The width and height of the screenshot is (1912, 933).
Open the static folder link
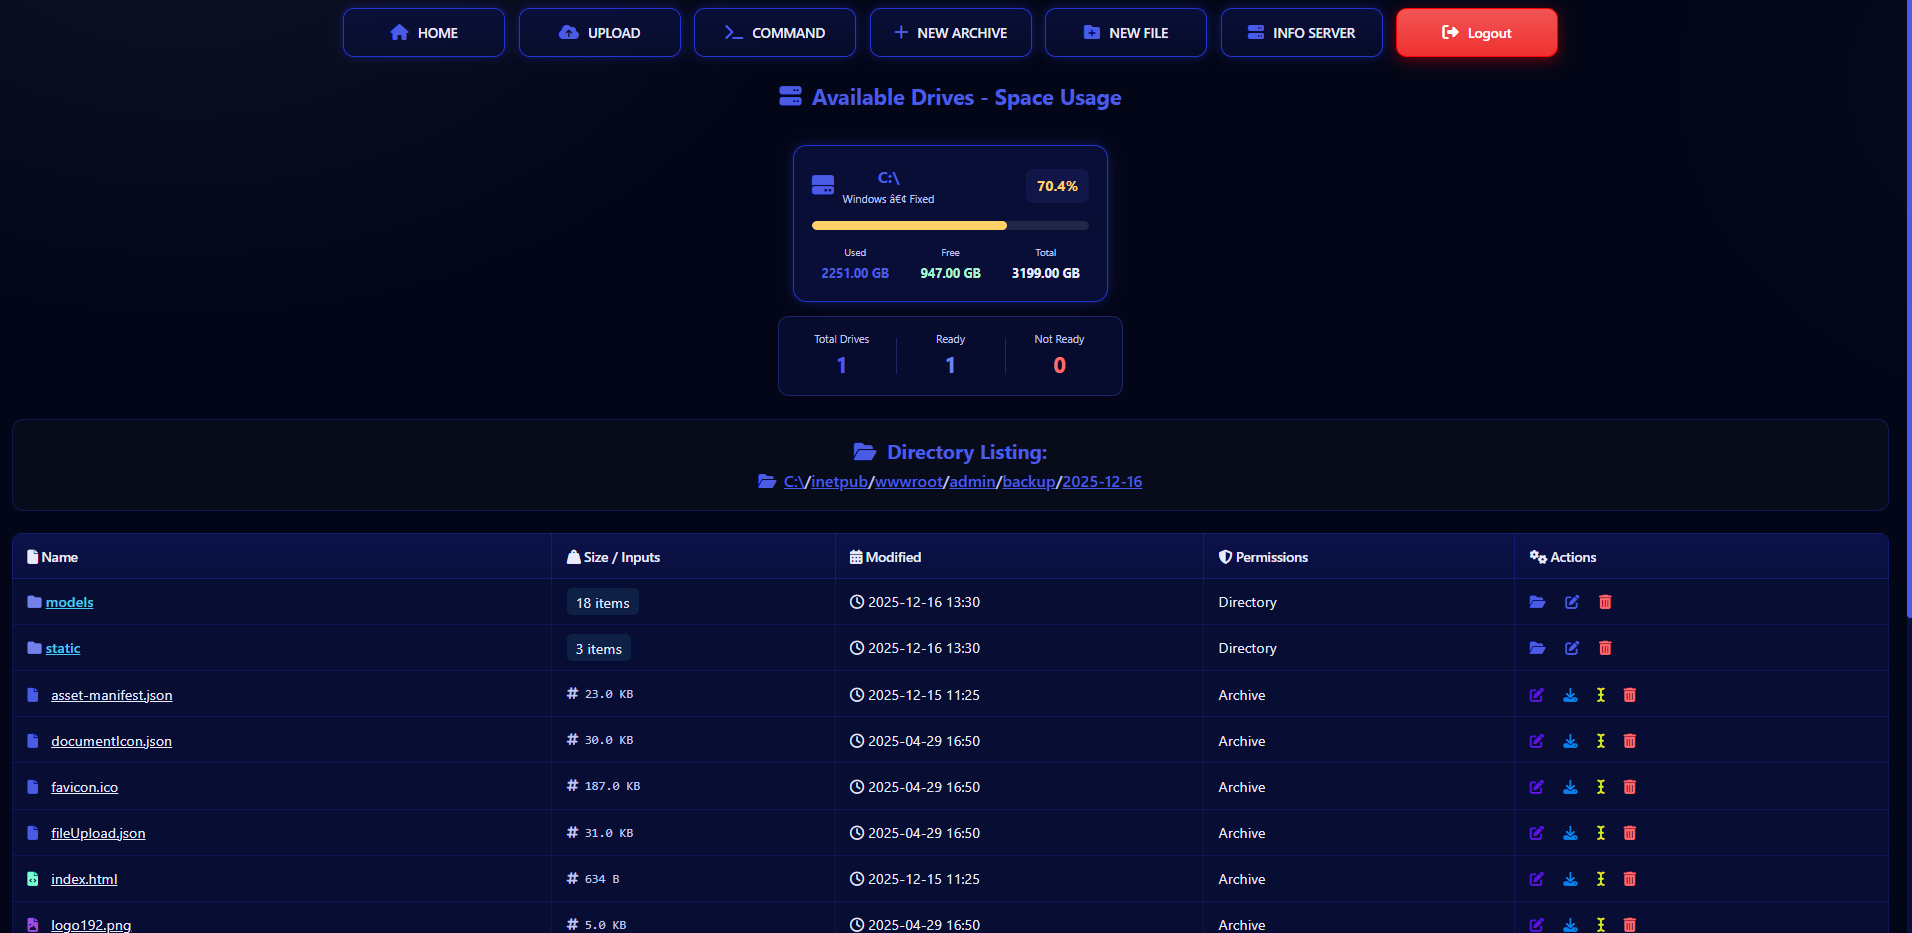[x=63, y=648]
